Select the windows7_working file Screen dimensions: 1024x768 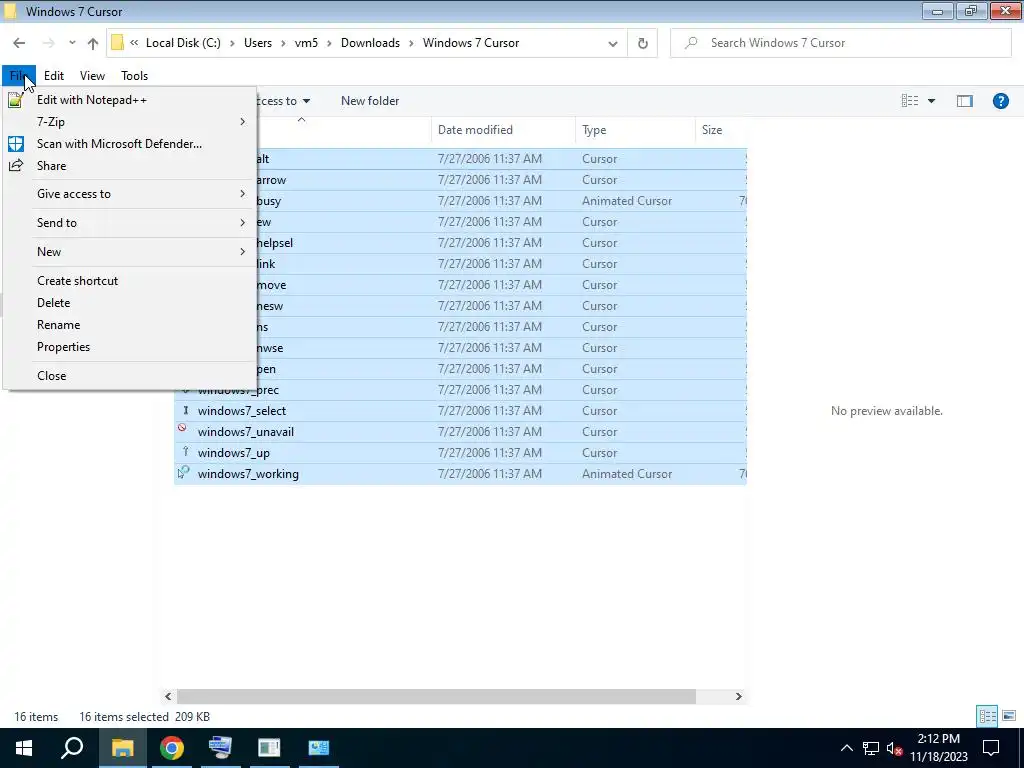(460, 474)
